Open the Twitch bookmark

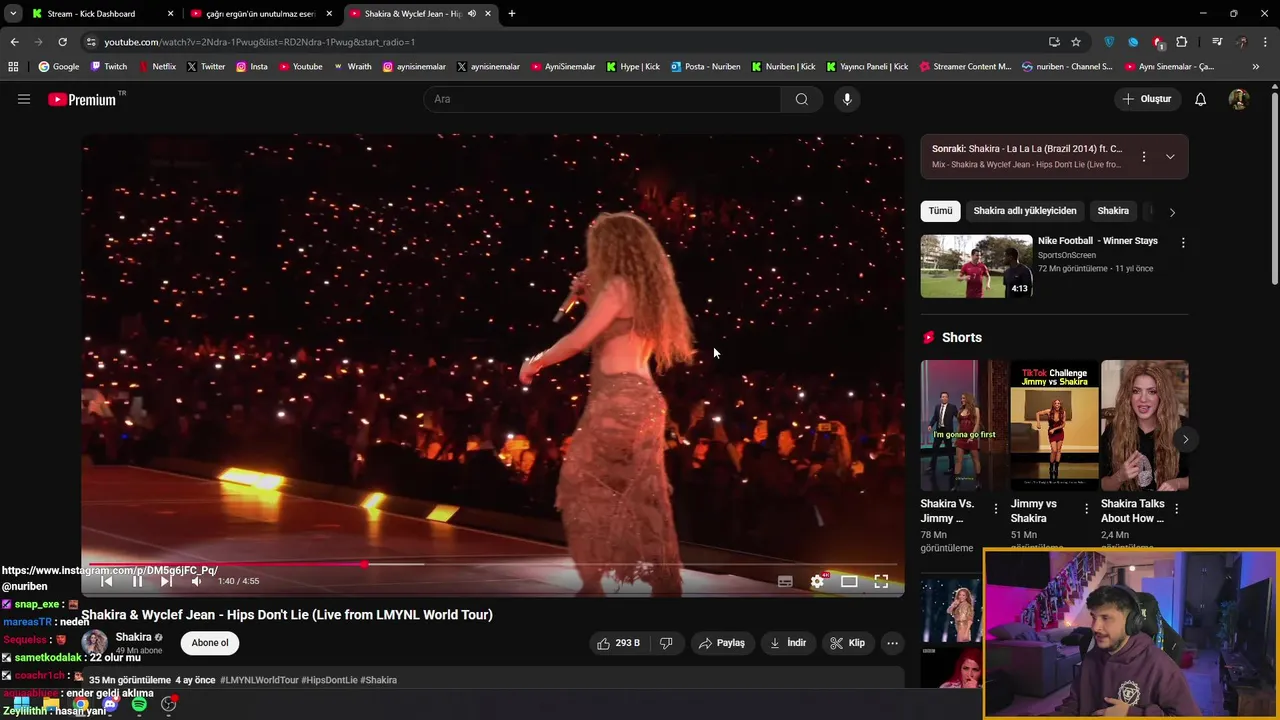point(109,67)
